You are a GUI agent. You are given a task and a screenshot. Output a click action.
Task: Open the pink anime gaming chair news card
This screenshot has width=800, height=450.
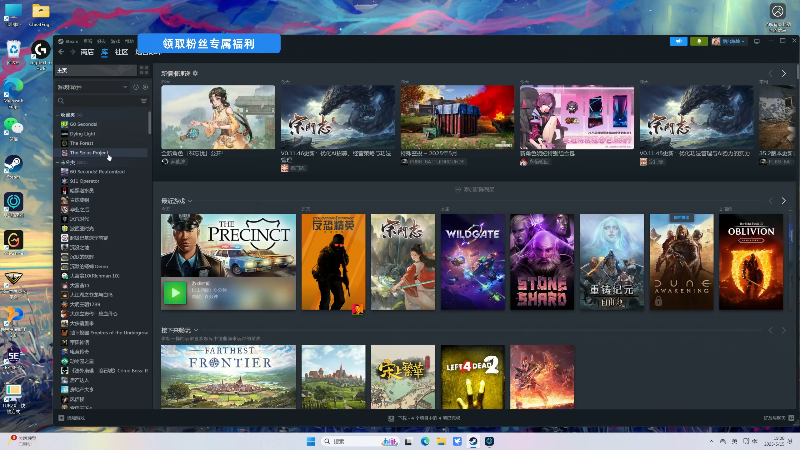pyautogui.click(x=577, y=117)
